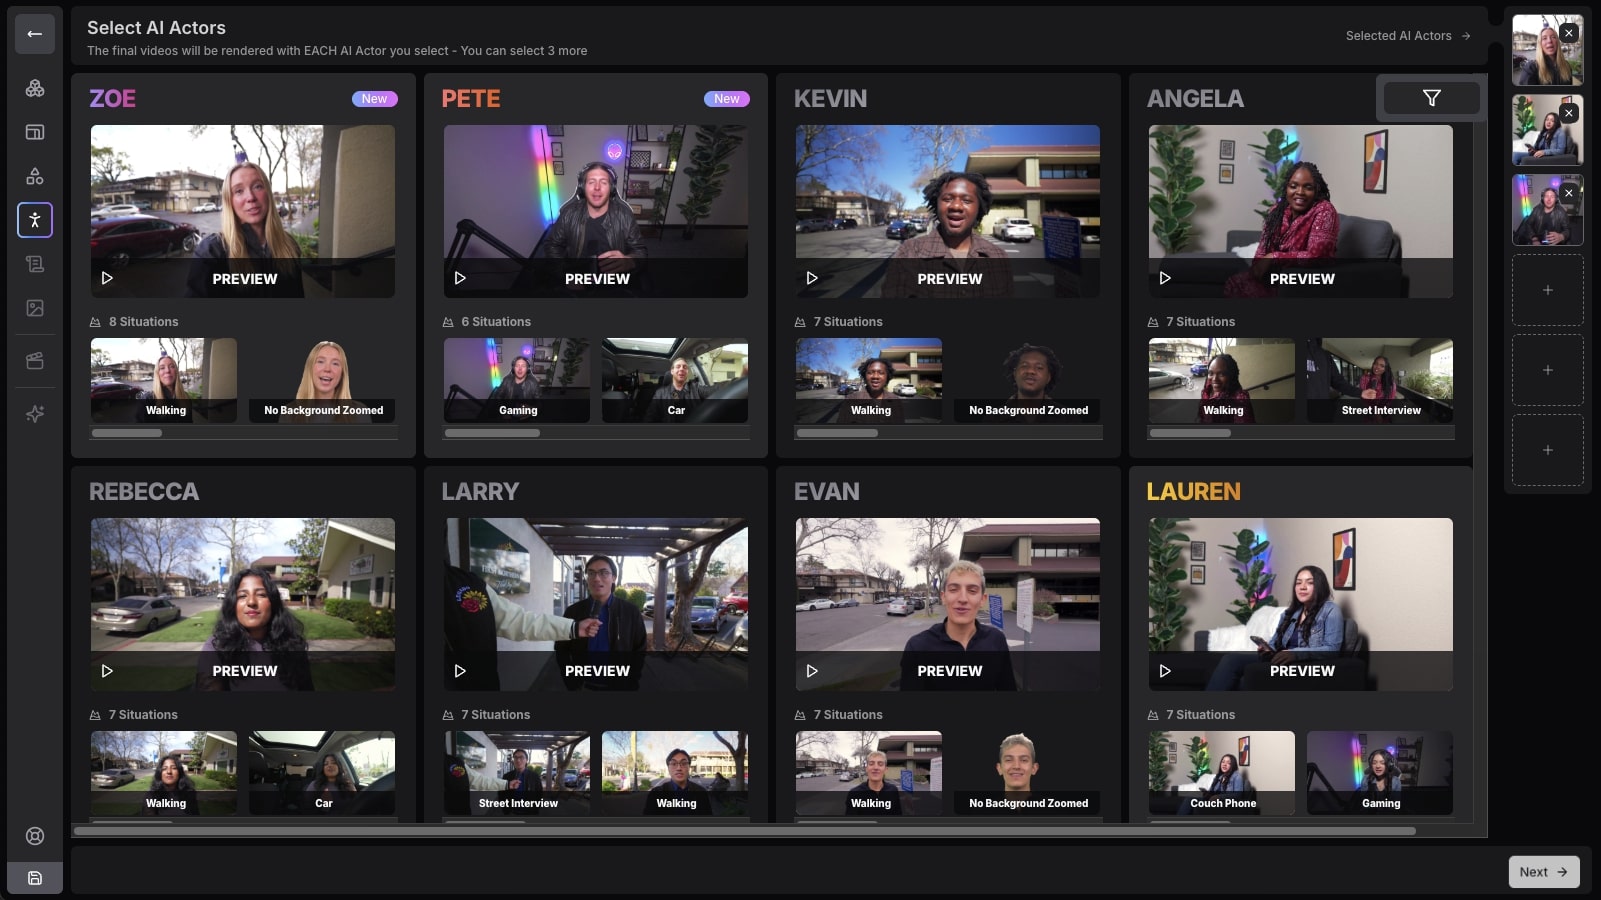Click the sparkles AI icon in sidebar

pos(35,413)
